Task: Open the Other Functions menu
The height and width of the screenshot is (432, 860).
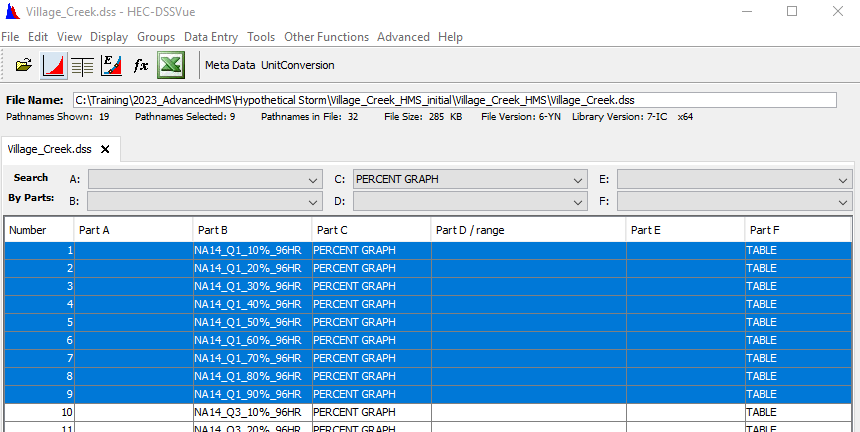Action: (326, 37)
